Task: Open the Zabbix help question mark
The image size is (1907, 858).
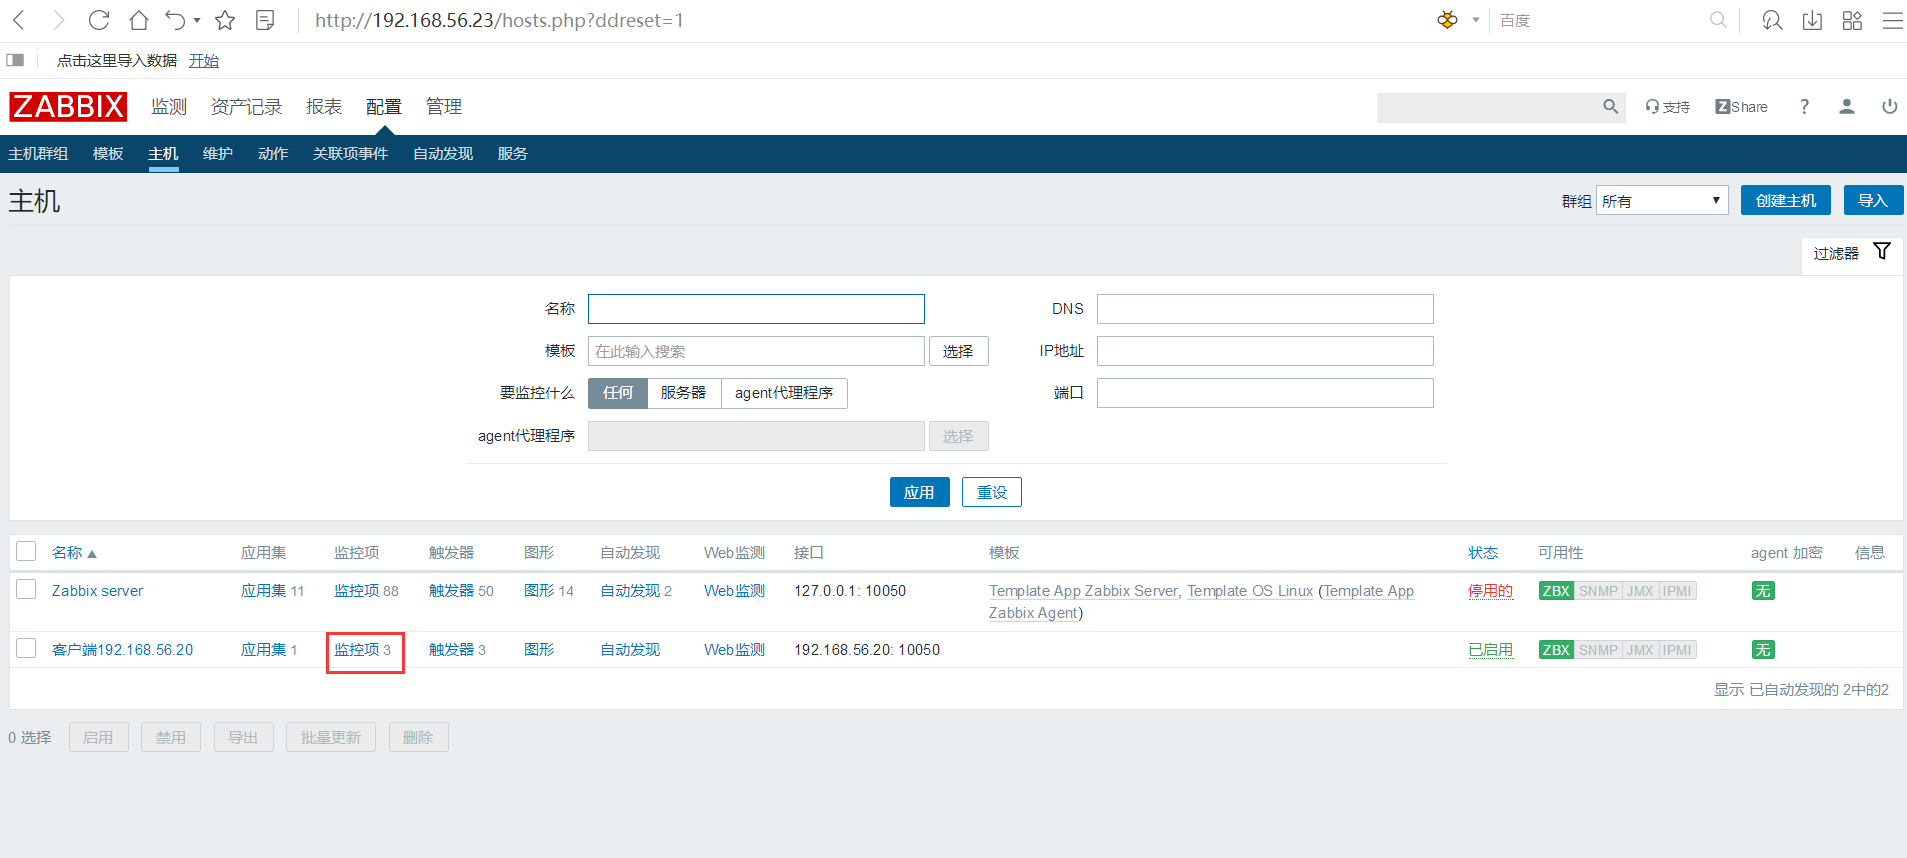Action: 1804,107
